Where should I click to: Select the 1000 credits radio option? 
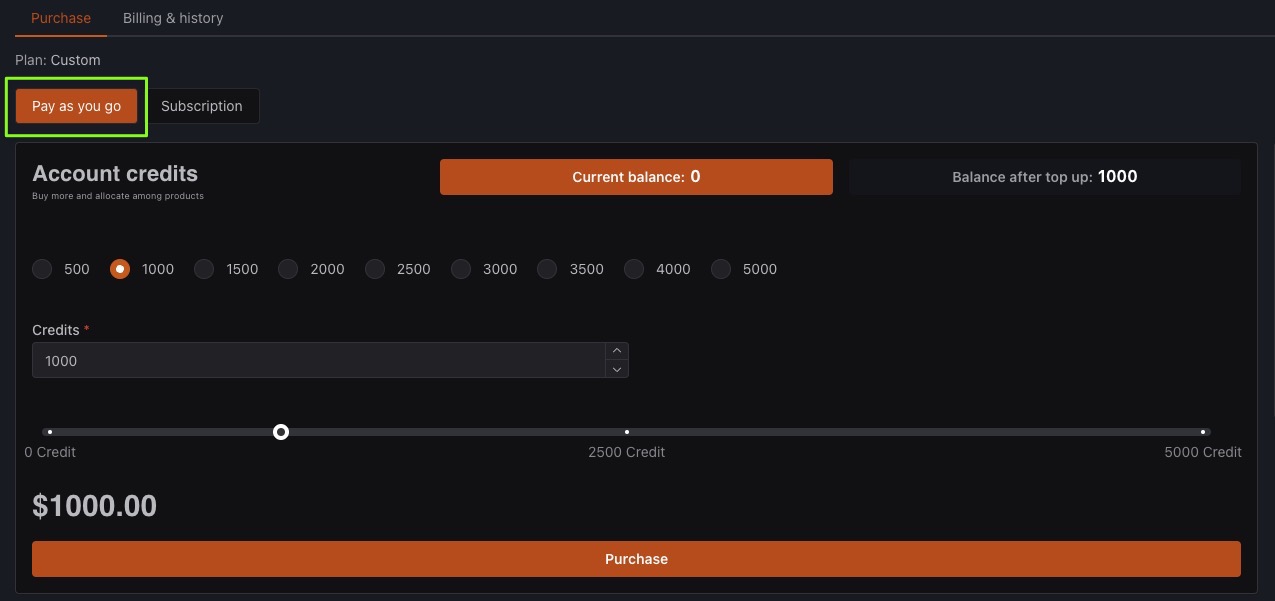pyautogui.click(x=120, y=269)
